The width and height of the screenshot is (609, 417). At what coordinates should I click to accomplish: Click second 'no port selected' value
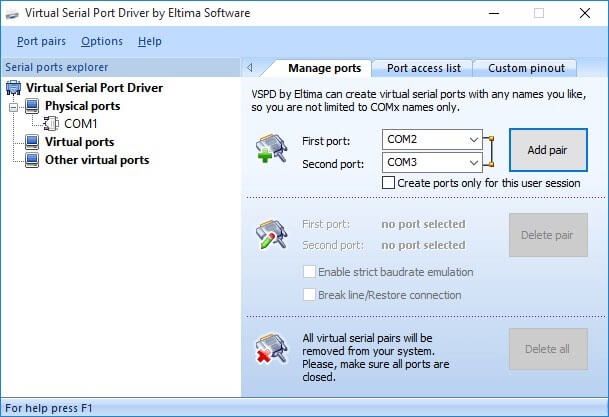coord(423,245)
